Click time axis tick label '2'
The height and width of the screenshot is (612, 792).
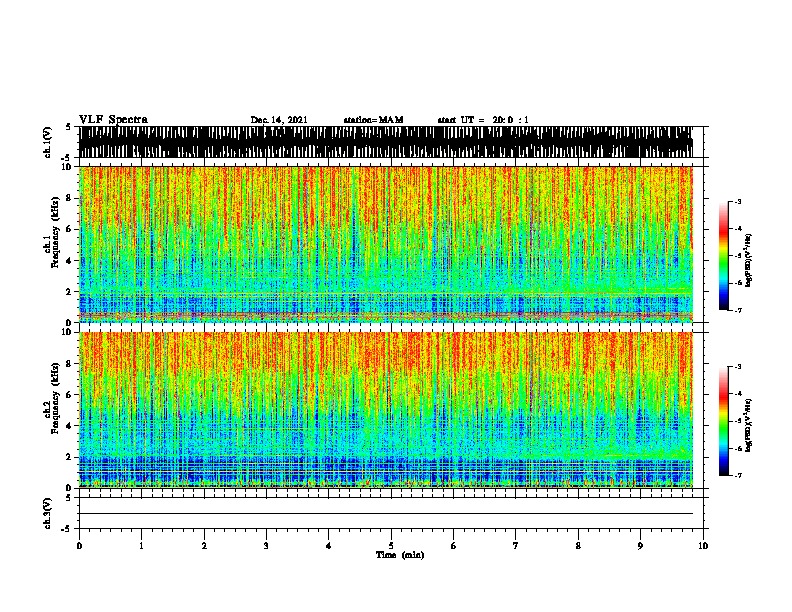(204, 546)
